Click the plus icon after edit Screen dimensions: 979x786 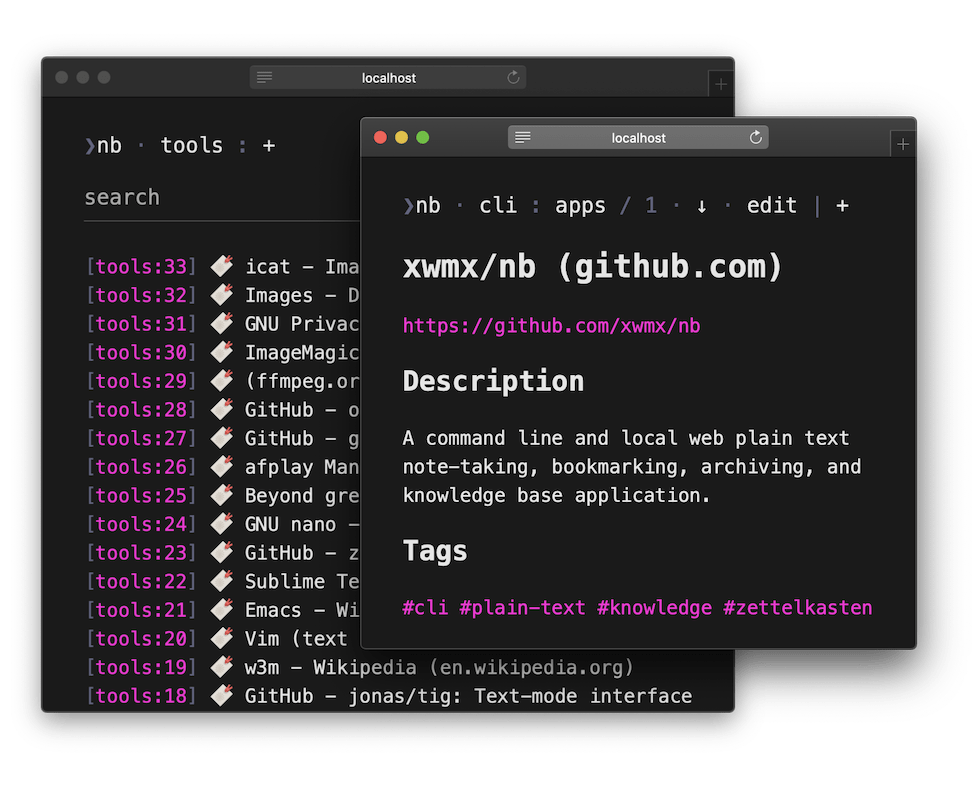842,206
